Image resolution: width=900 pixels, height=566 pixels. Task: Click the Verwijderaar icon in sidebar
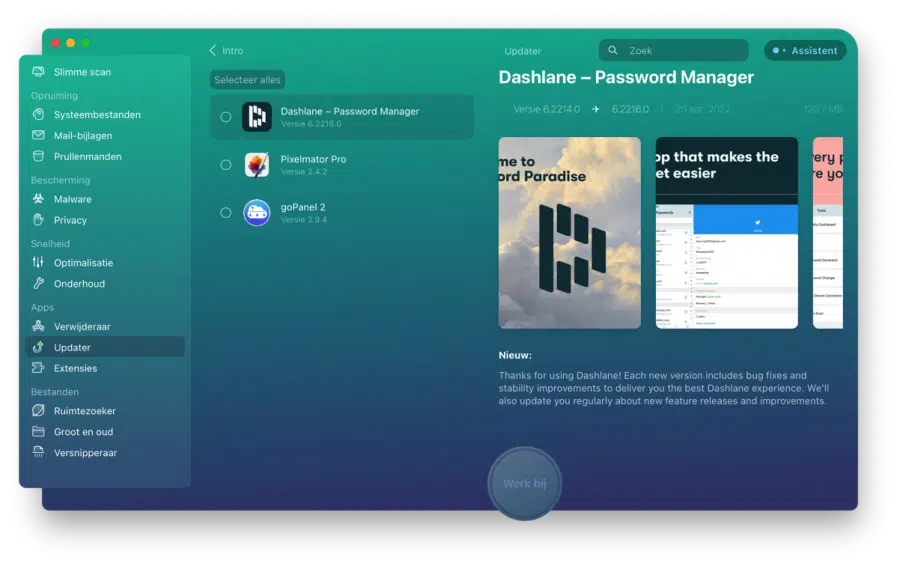tap(38, 326)
